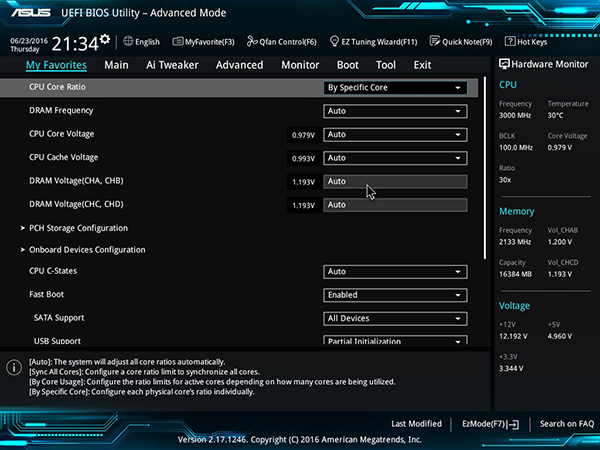Image resolution: width=600 pixels, height=450 pixels.
Task: Launch EZ Tuning Wizard(F11) label
Action: pyautogui.click(x=379, y=42)
